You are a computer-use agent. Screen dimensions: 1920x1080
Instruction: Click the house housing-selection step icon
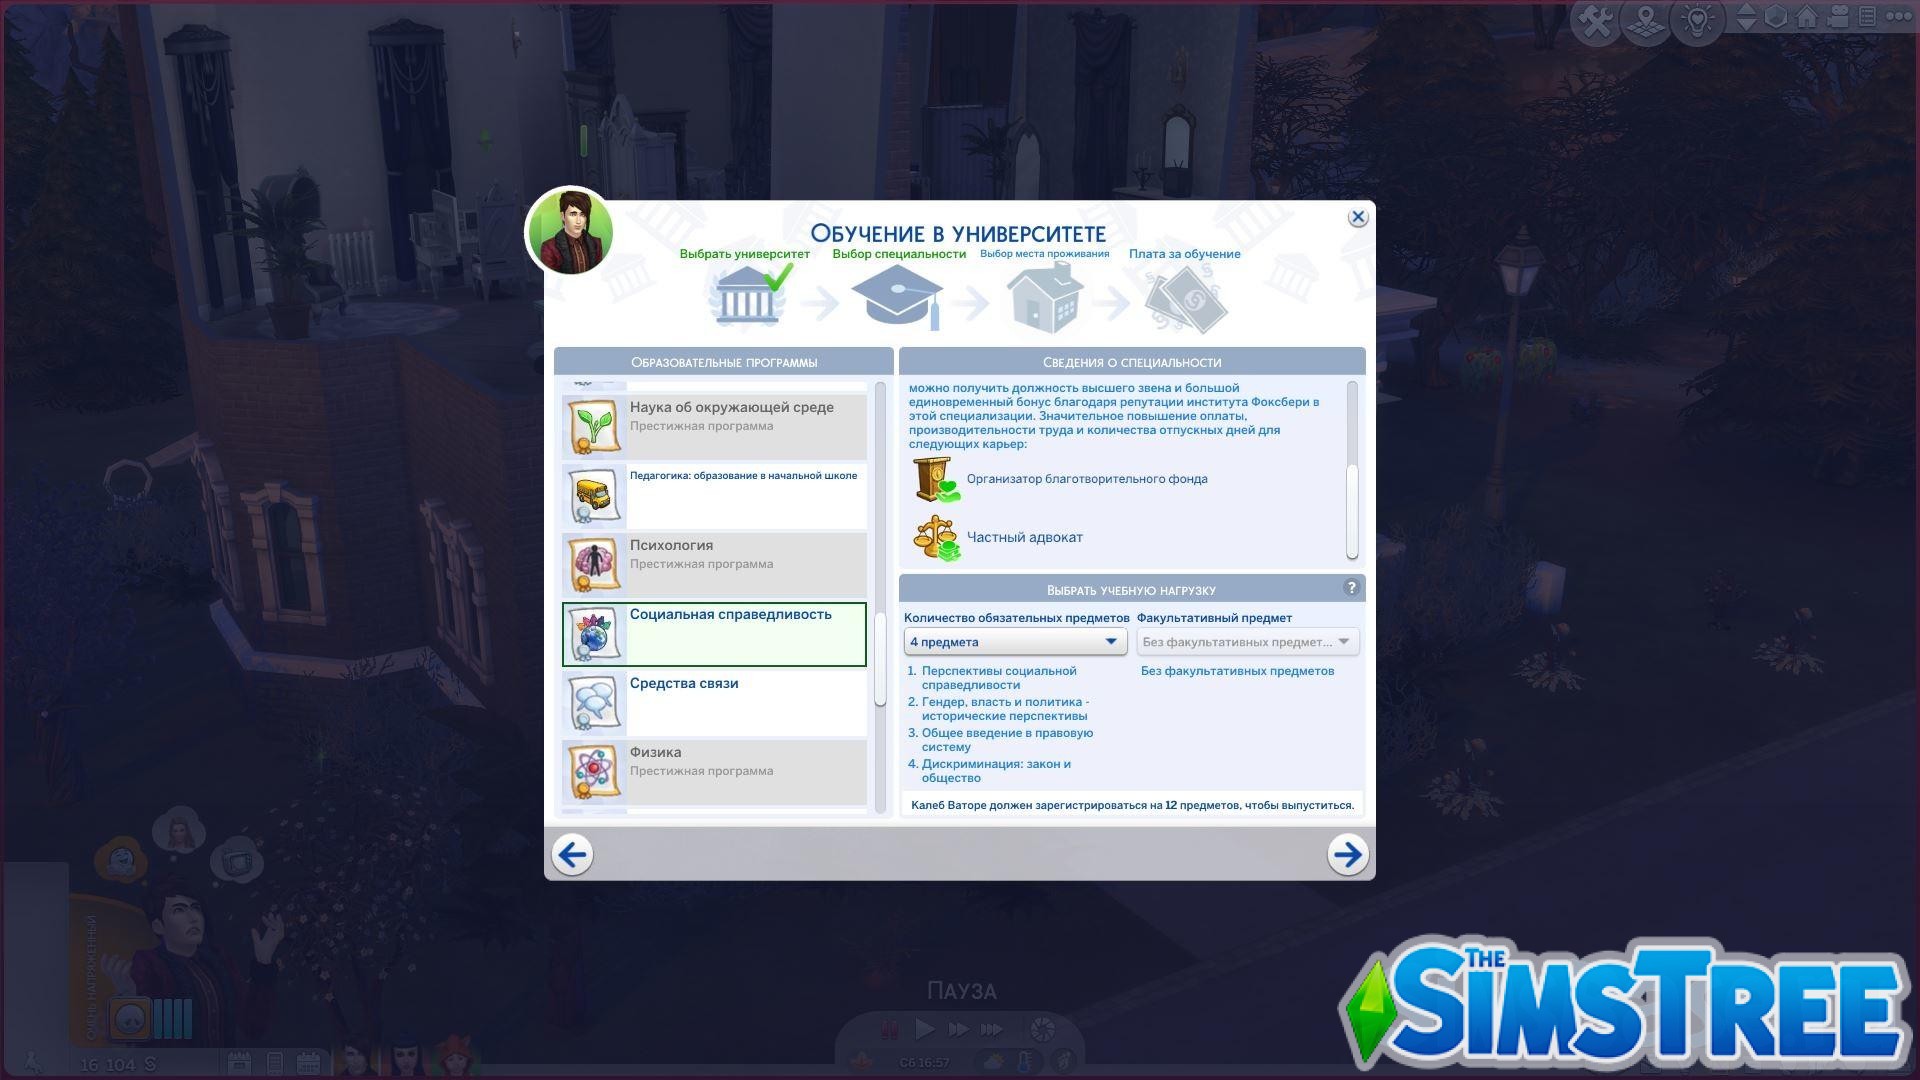click(x=1045, y=296)
